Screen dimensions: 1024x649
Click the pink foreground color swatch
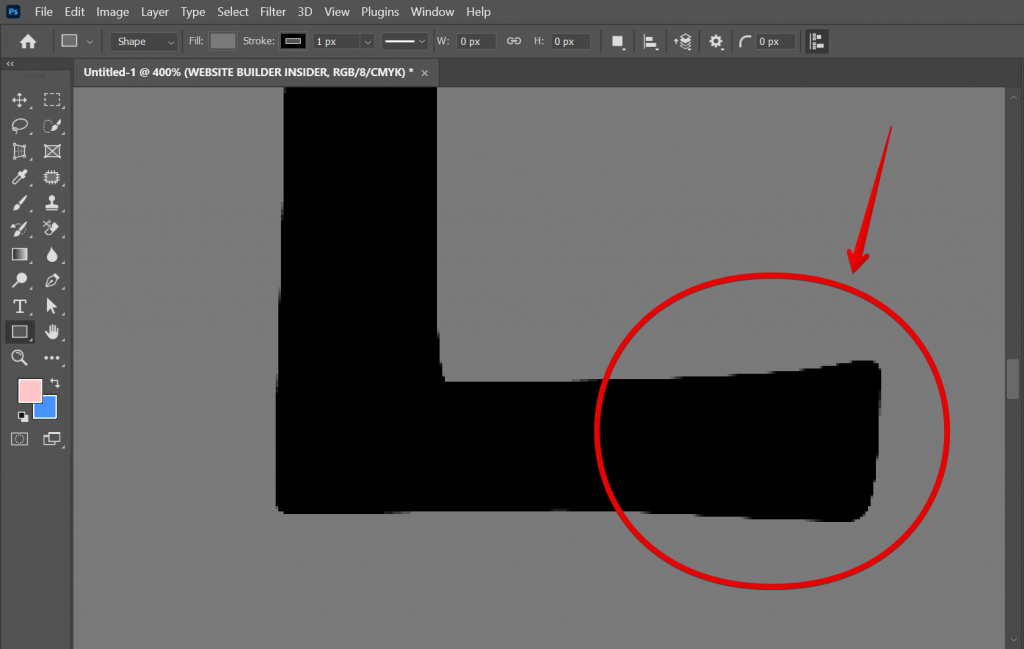(x=31, y=389)
